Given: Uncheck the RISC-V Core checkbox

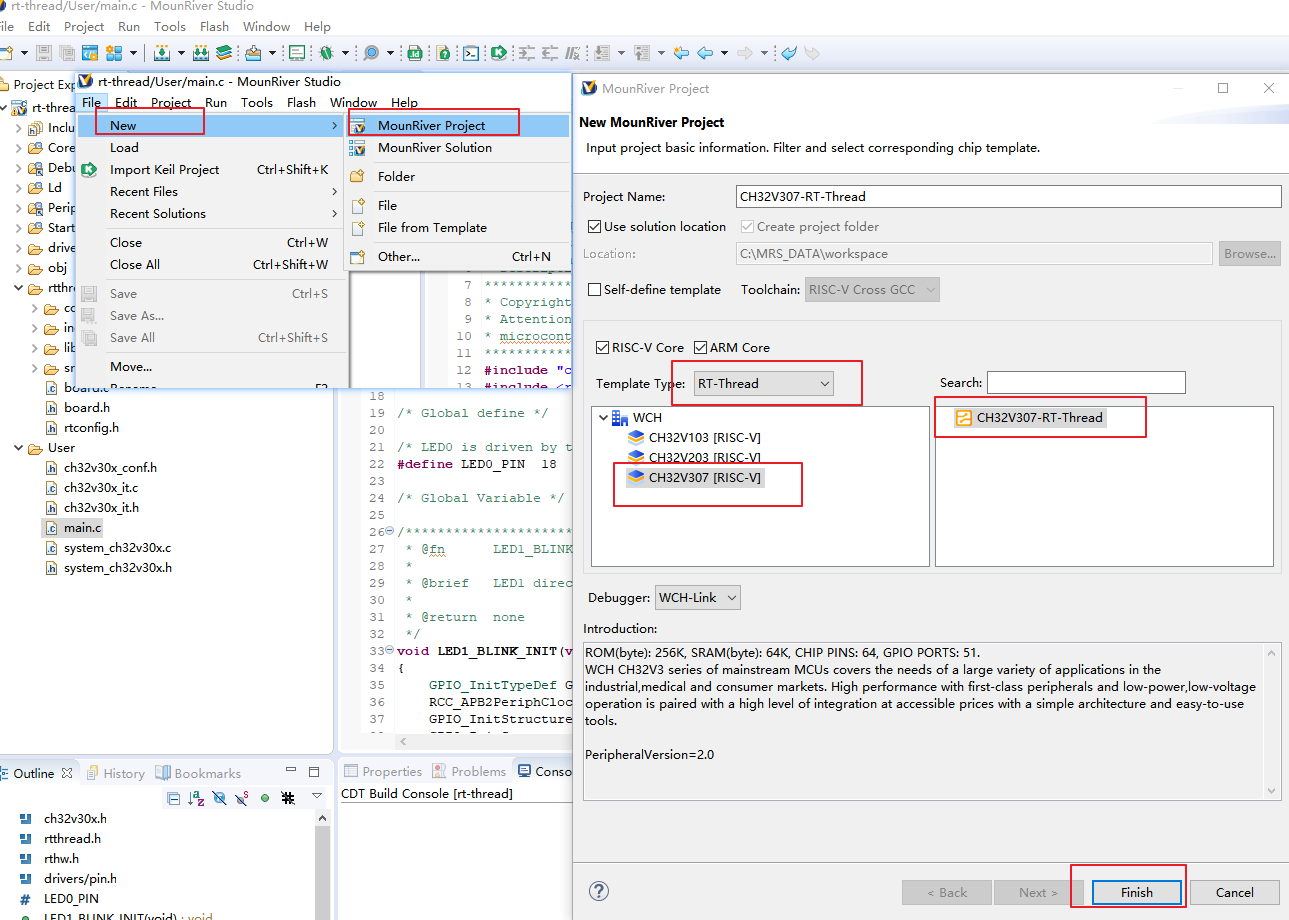Looking at the screenshot, I should click(x=602, y=348).
